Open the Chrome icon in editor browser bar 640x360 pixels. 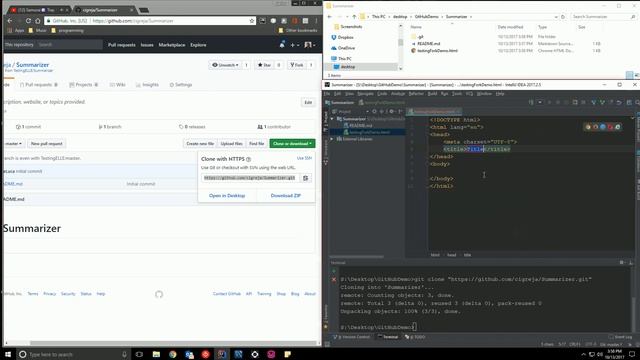pyautogui.click(x=588, y=127)
